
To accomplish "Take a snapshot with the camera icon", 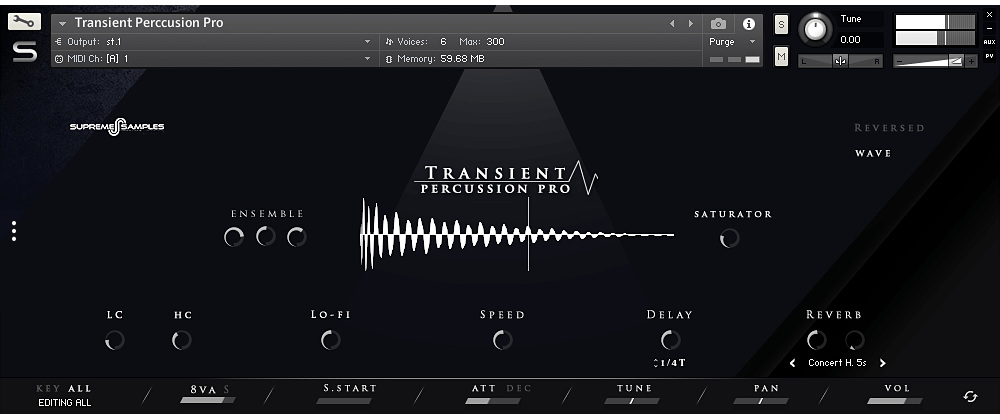I will [718, 24].
